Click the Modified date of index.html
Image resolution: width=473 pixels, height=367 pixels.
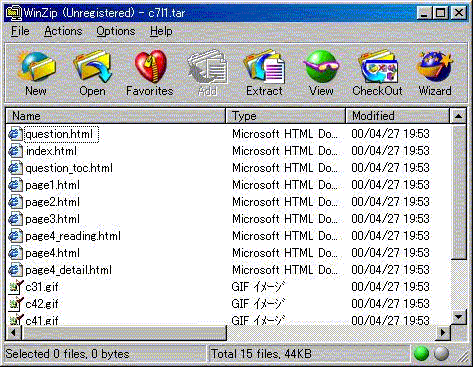point(390,151)
